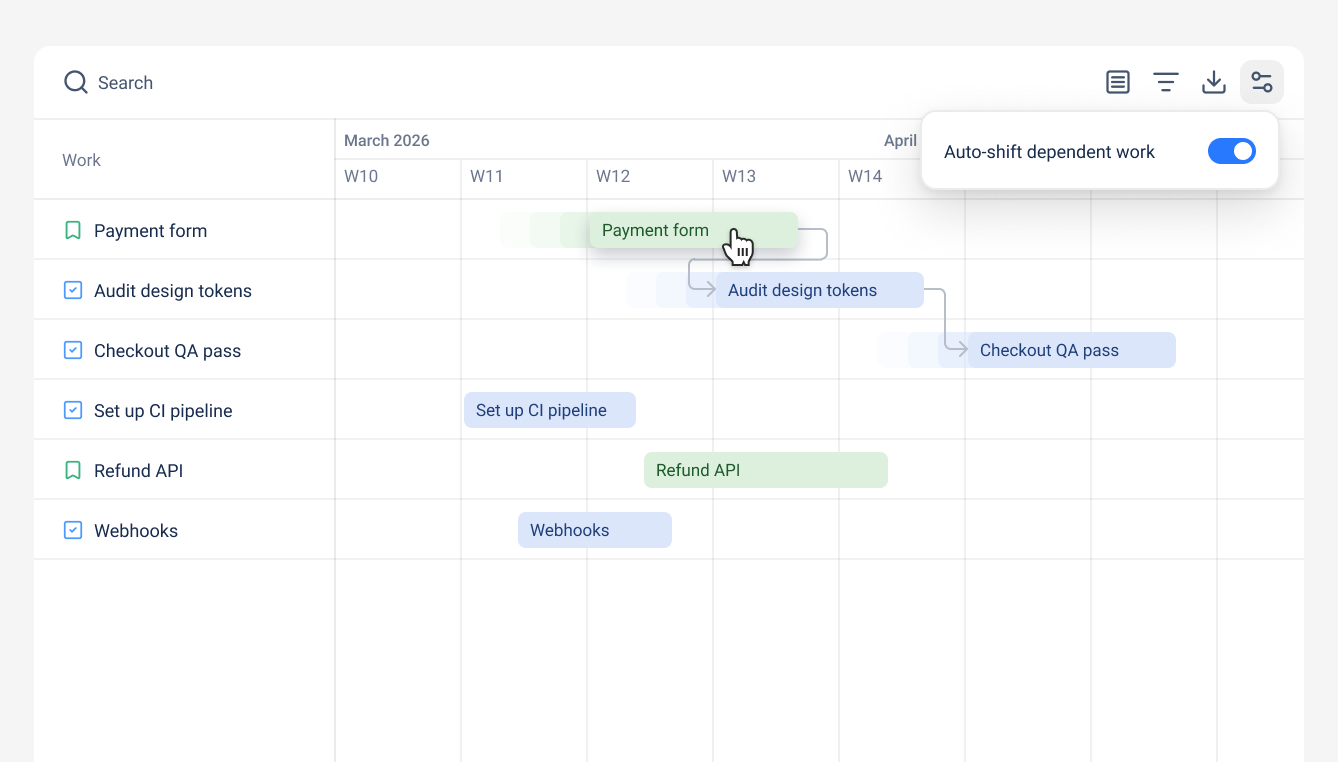The height and width of the screenshot is (762, 1338).
Task: Click the W11 week header
Action: pyautogui.click(x=487, y=176)
